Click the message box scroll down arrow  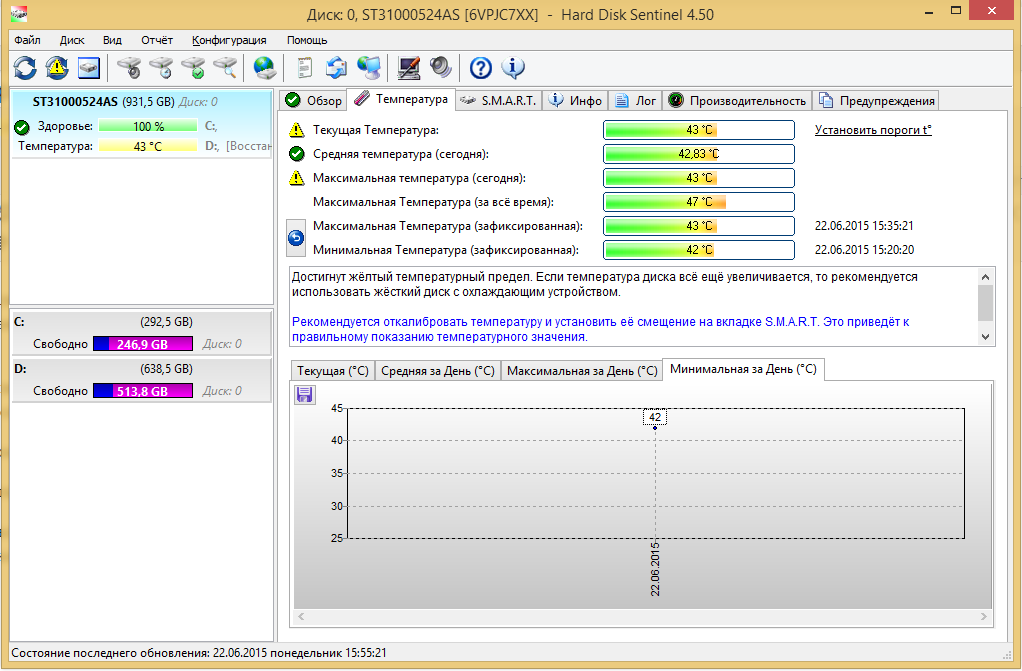[x=985, y=337]
